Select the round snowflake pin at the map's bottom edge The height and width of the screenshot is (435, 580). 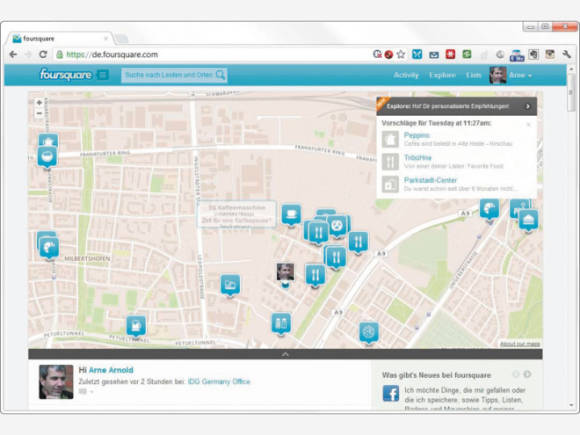pyautogui.click(x=369, y=332)
